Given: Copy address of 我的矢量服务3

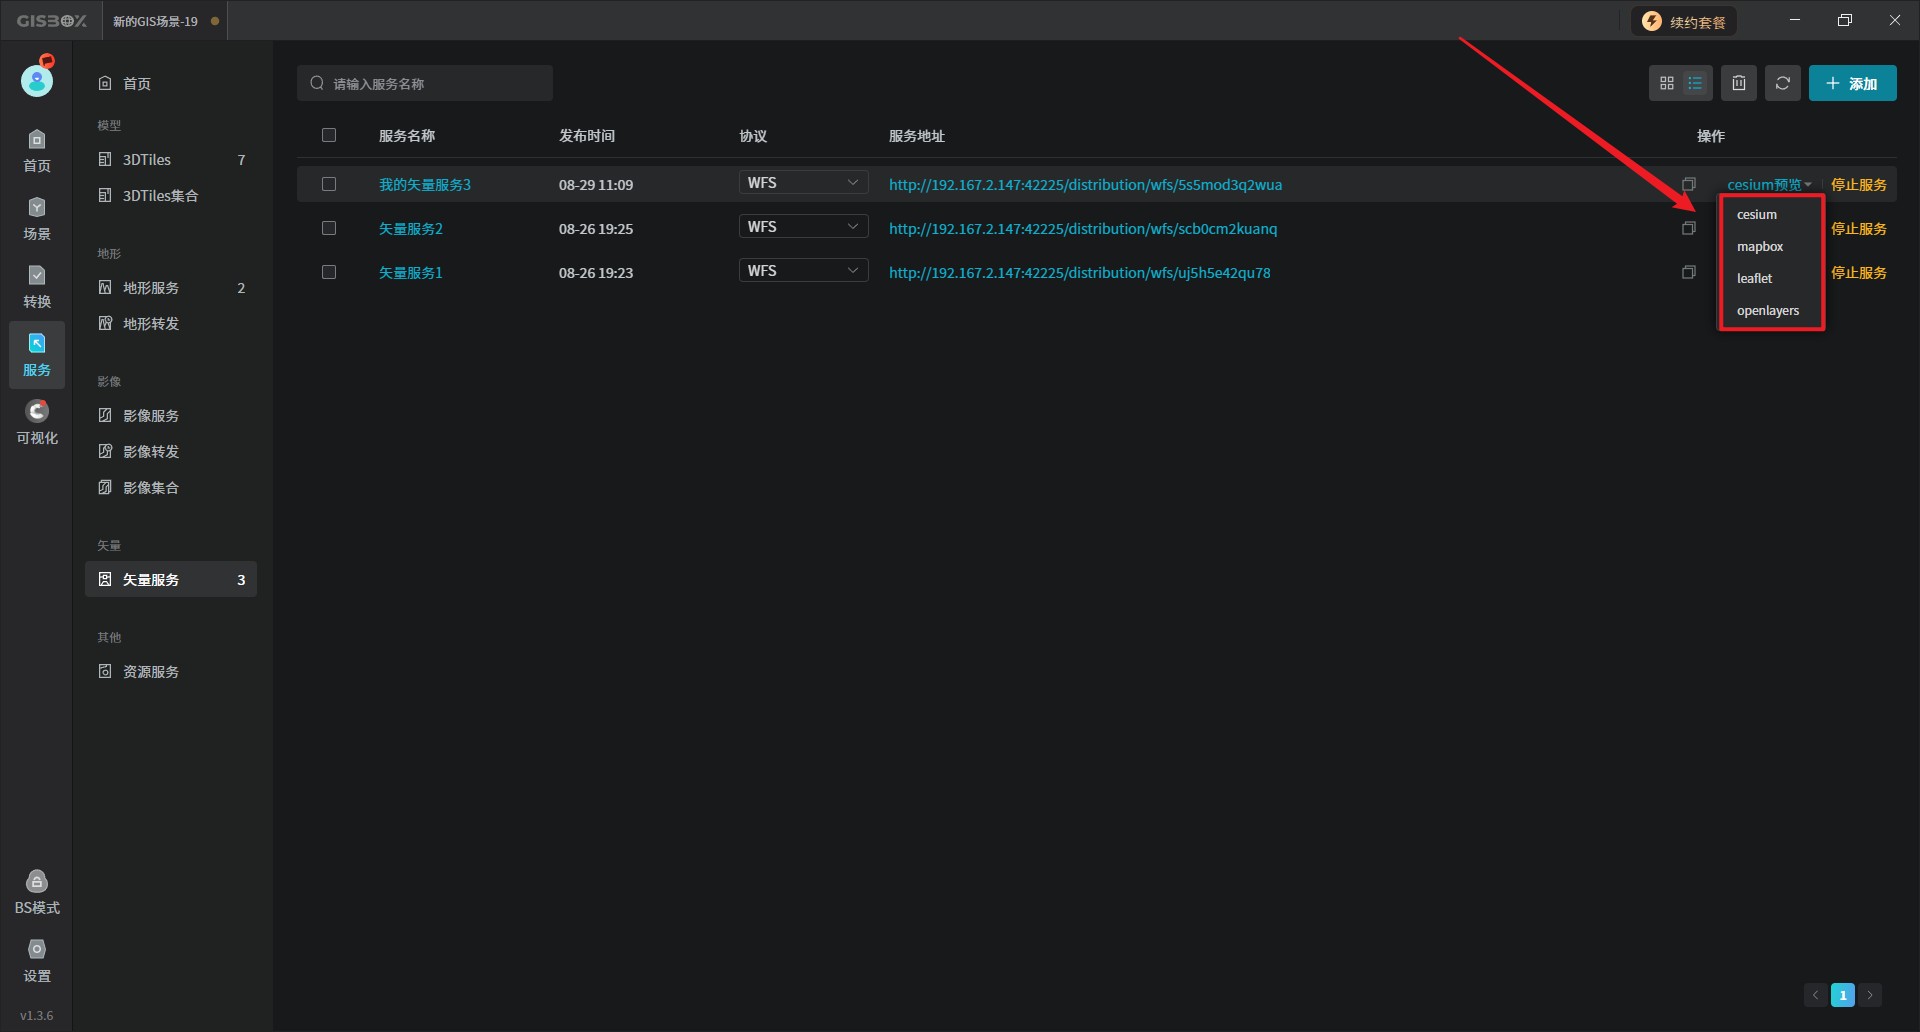Looking at the screenshot, I should pyautogui.click(x=1689, y=184).
